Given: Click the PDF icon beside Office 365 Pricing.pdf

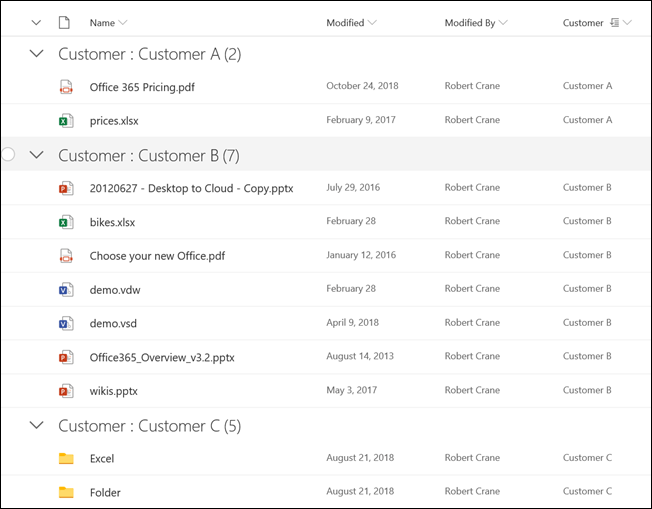Looking at the screenshot, I should (x=66, y=87).
